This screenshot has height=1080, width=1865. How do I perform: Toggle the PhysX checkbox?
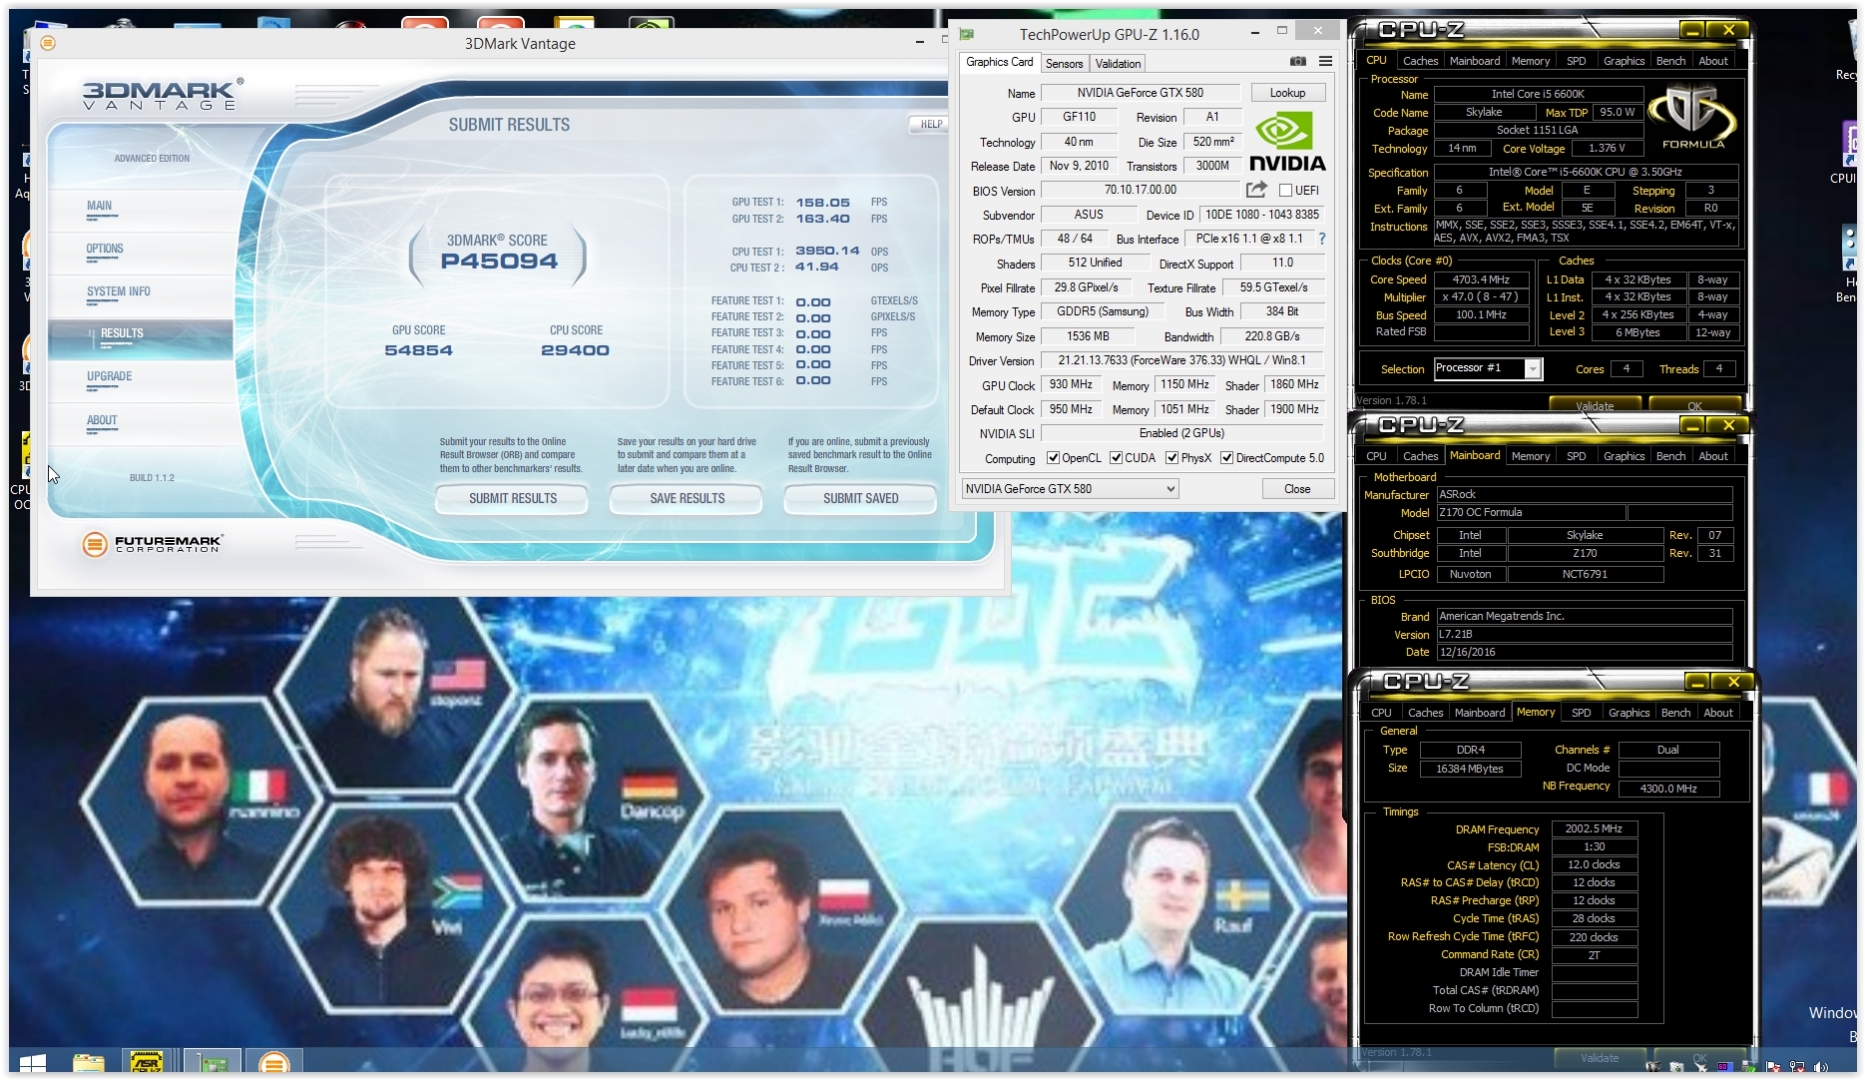pos(1172,458)
